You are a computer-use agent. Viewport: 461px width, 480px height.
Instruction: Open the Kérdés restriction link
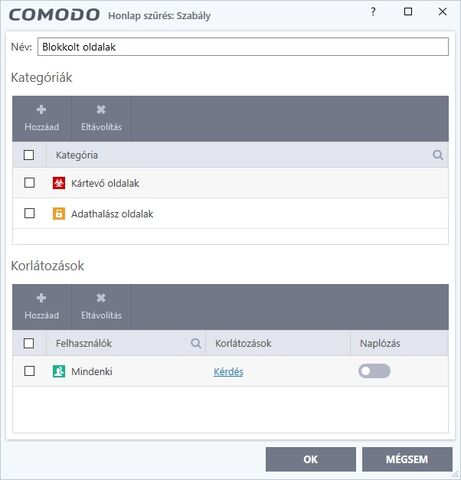(x=228, y=372)
